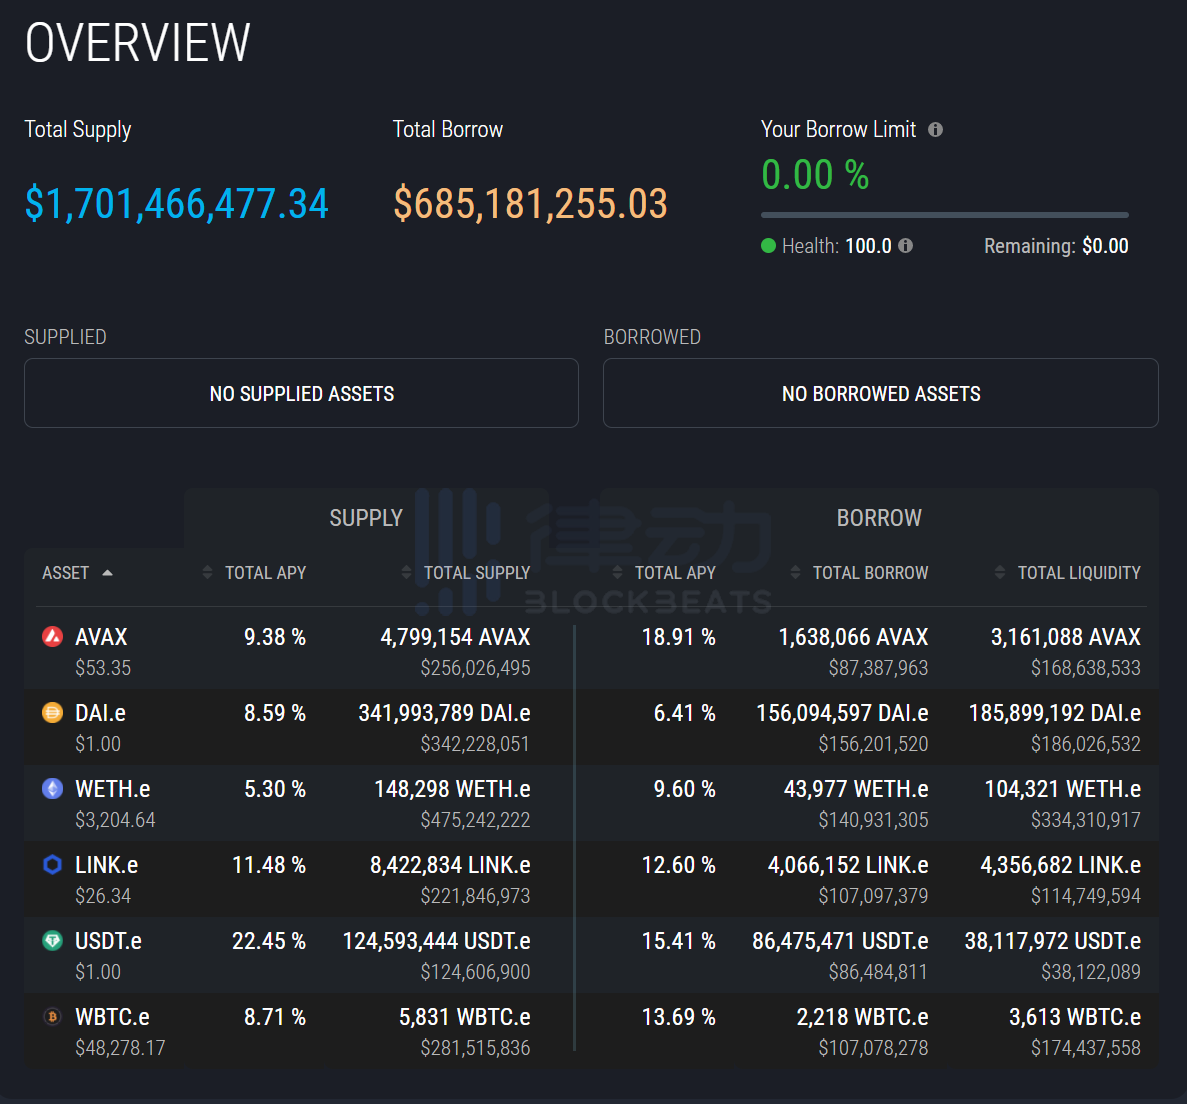Viewport: 1187px width, 1104px height.
Task: Click the 0.00 % borrow limit value
Action: coord(815,174)
